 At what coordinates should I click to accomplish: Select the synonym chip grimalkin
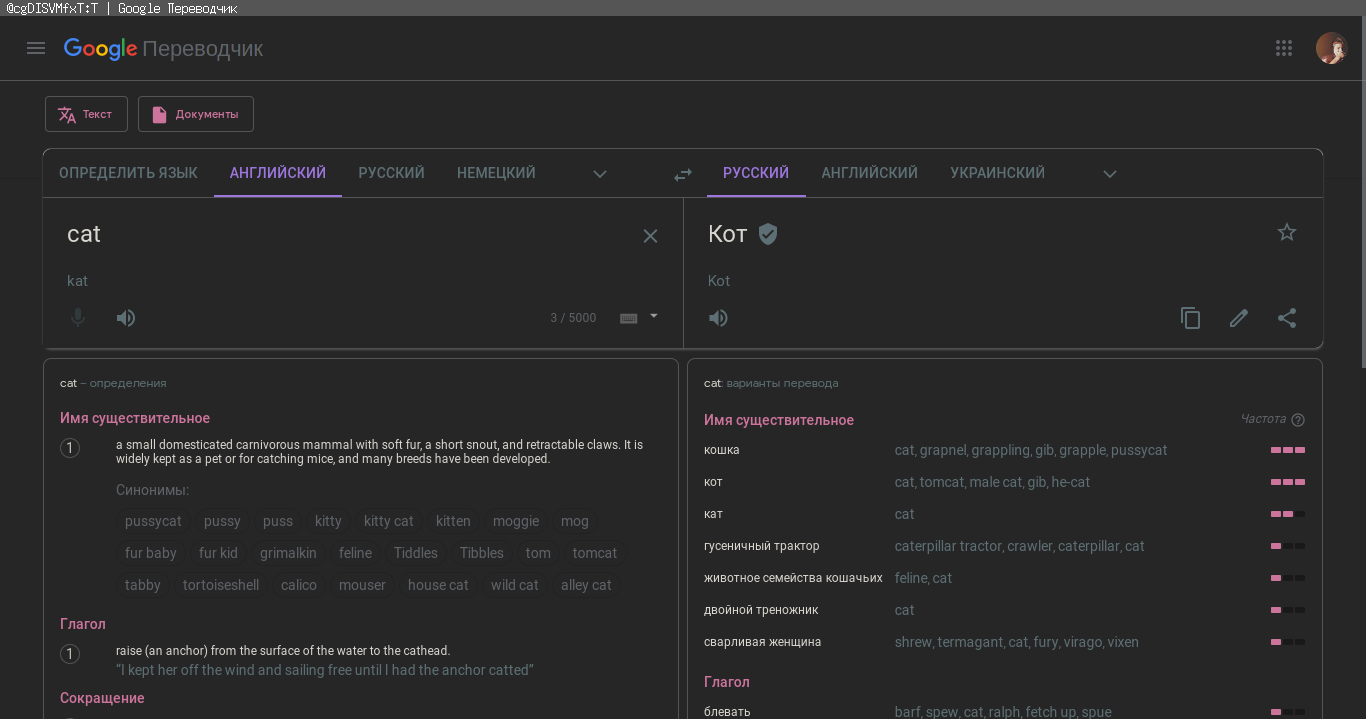point(288,553)
